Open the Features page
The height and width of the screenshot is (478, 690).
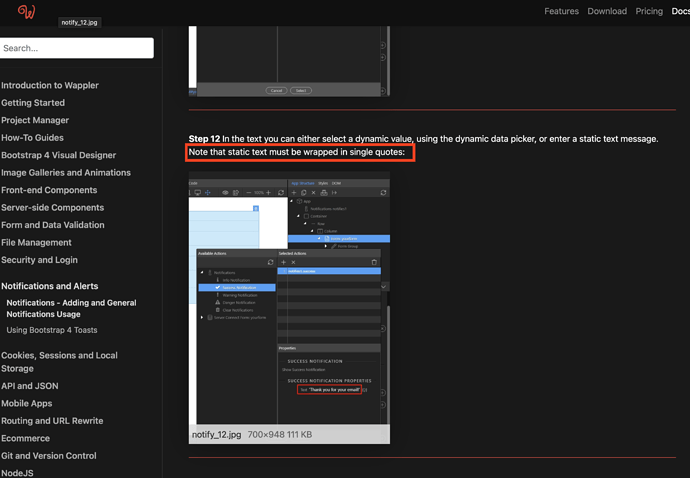click(561, 11)
